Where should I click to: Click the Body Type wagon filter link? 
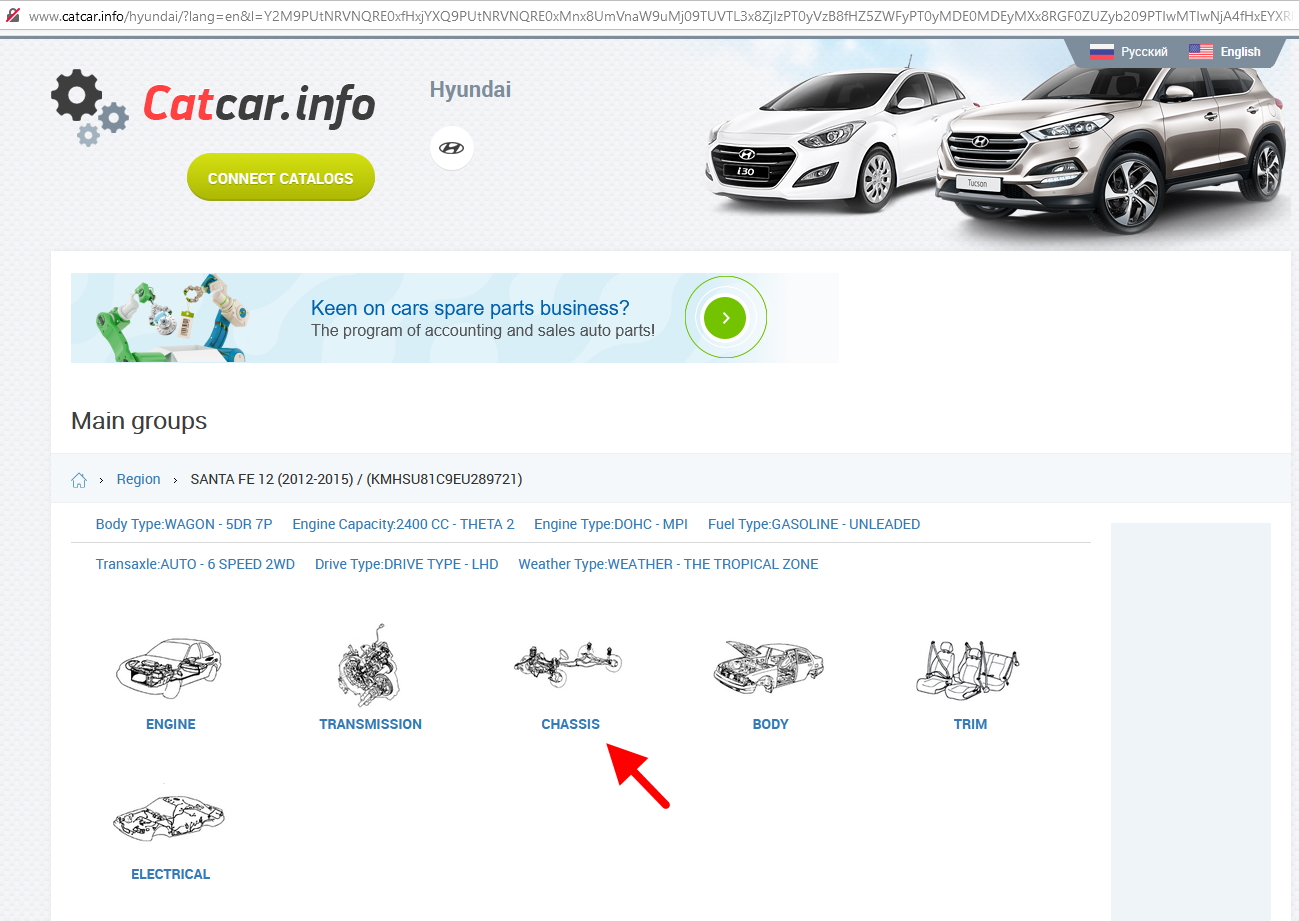pyautogui.click(x=184, y=524)
